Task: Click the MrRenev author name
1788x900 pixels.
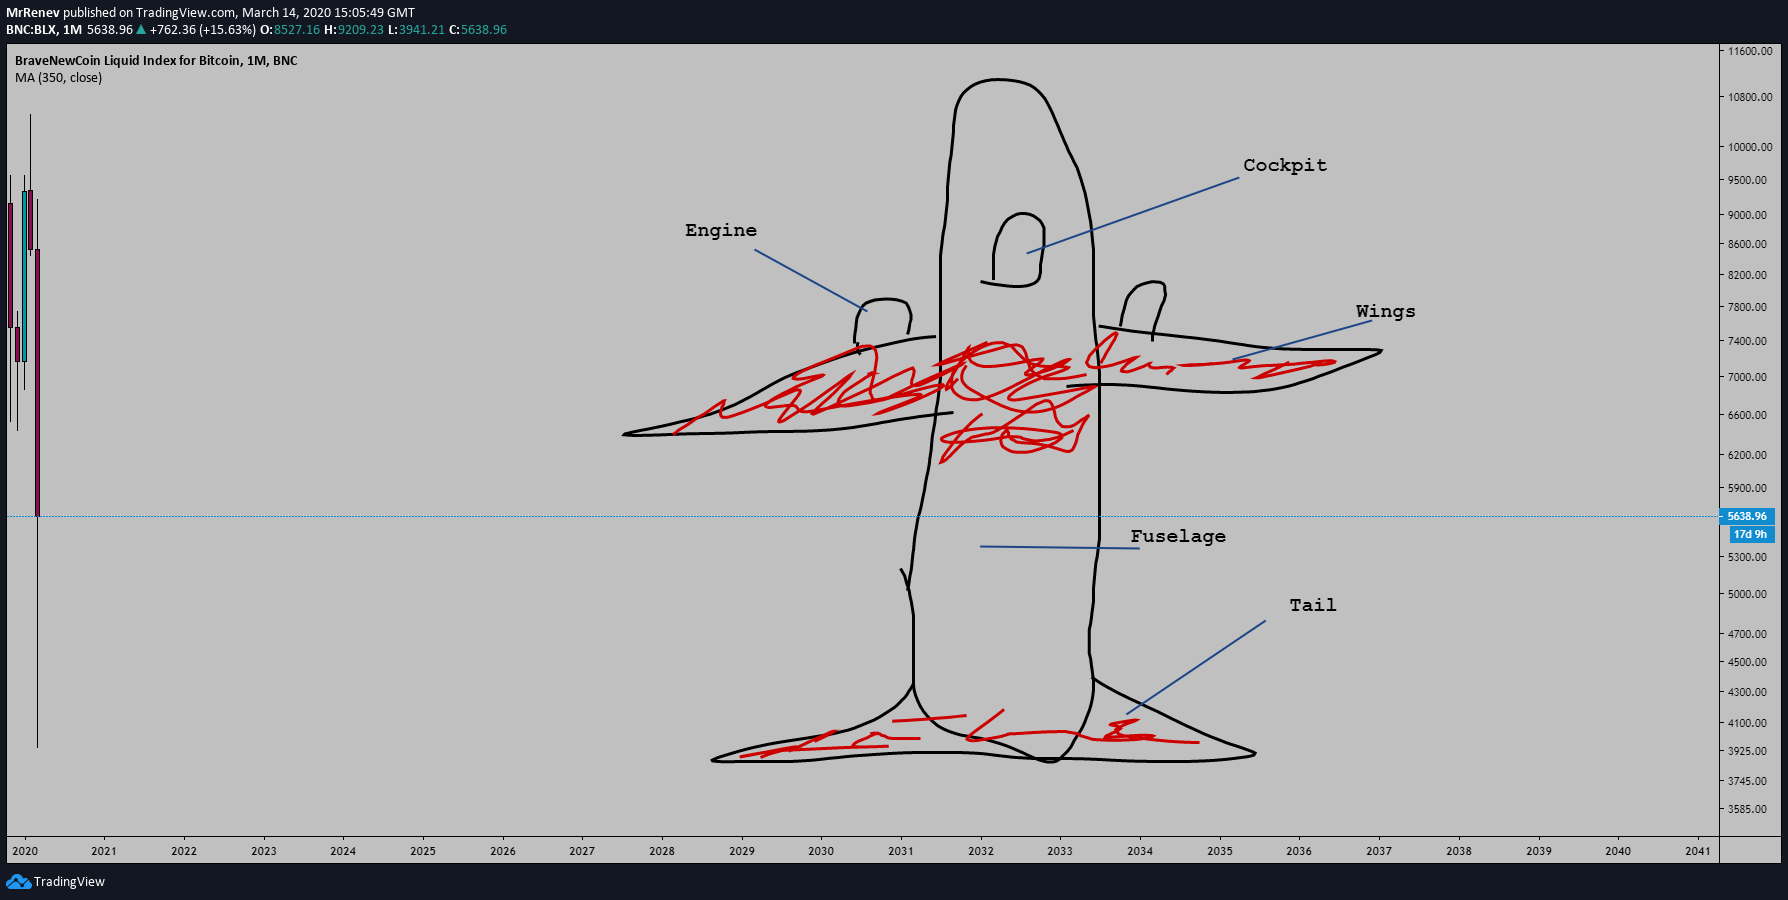Action: (x=33, y=13)
